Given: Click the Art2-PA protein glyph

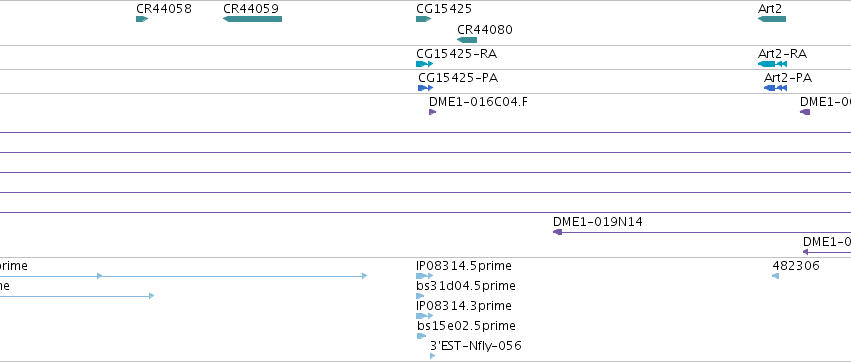Looking at the screenshot, I should pos(775,88).
